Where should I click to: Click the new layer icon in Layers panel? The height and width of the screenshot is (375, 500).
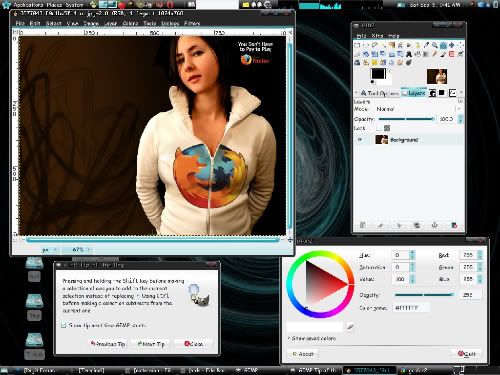(362, 225)
